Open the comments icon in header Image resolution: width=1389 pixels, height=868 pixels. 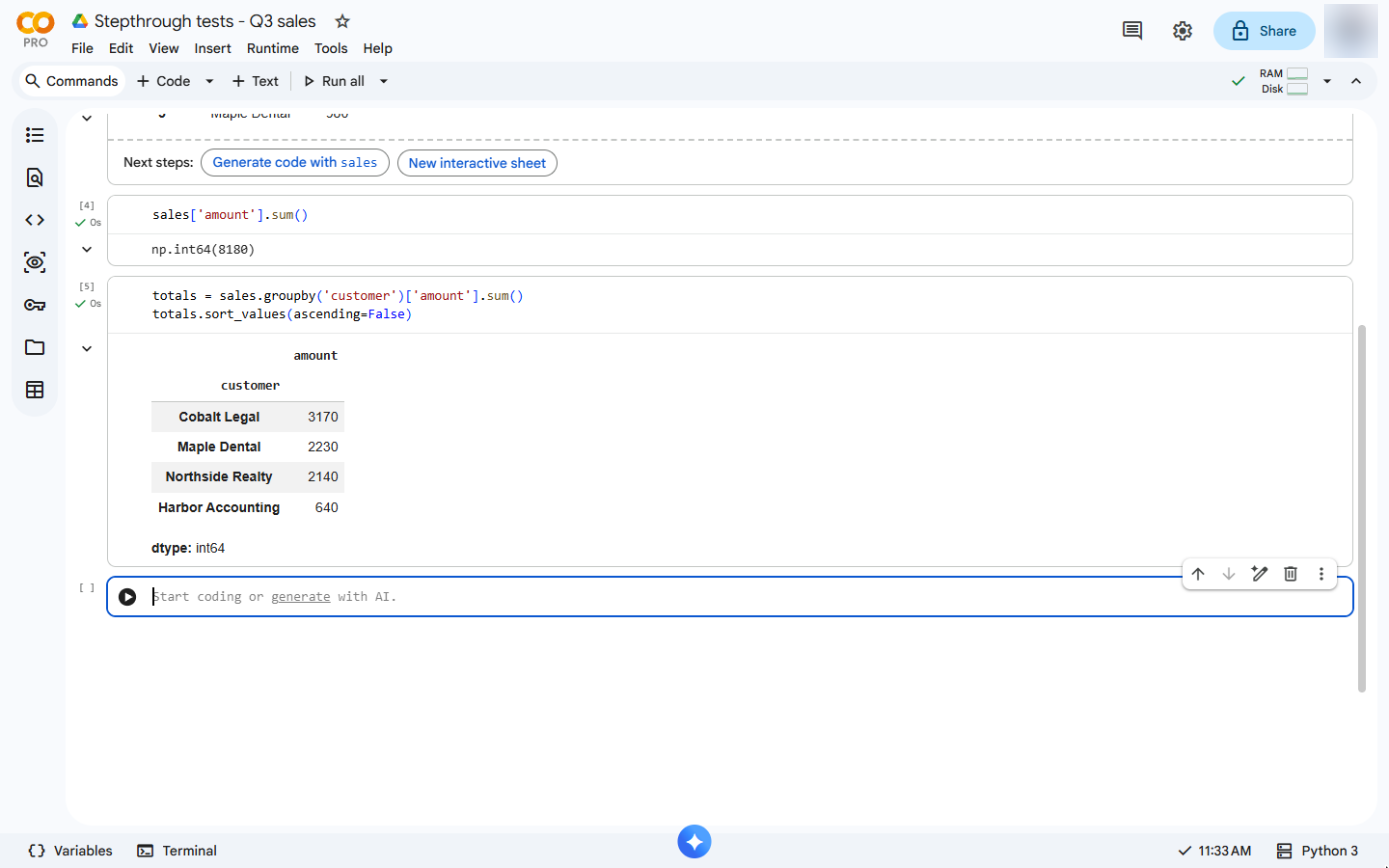pos(1133,31)
